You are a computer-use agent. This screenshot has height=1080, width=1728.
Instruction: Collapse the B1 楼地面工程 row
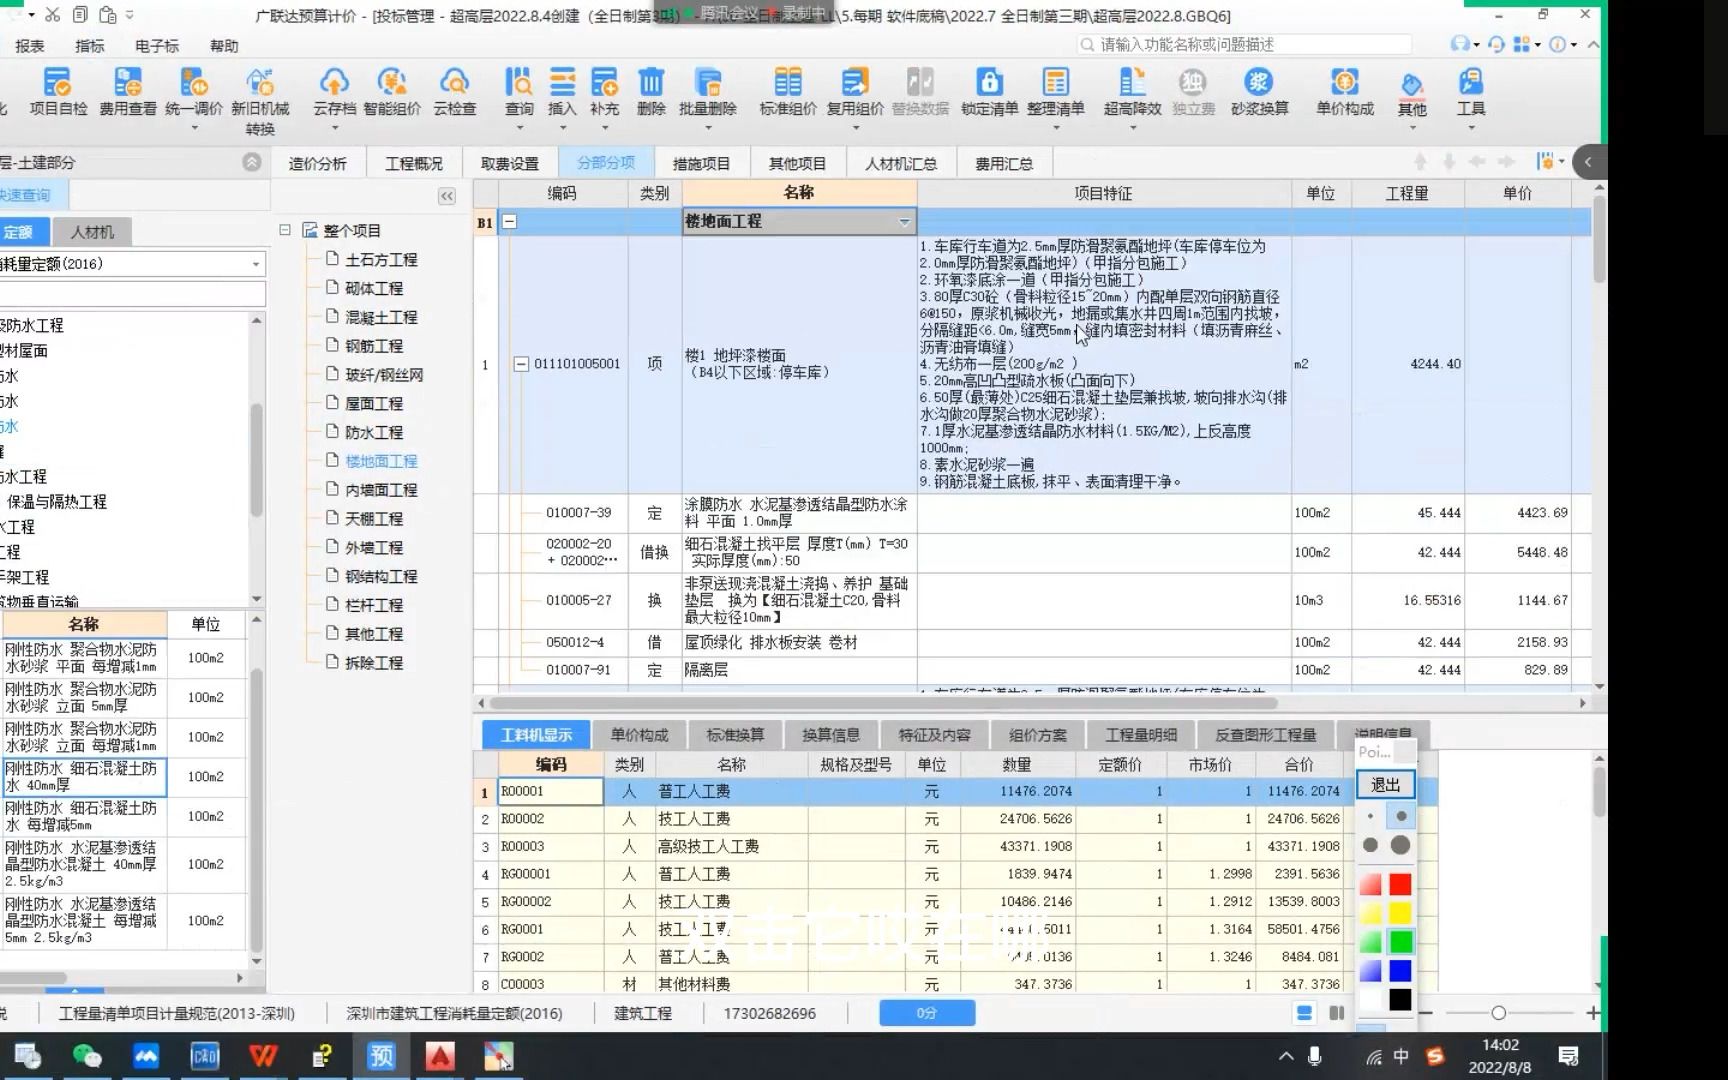point(509,222)
